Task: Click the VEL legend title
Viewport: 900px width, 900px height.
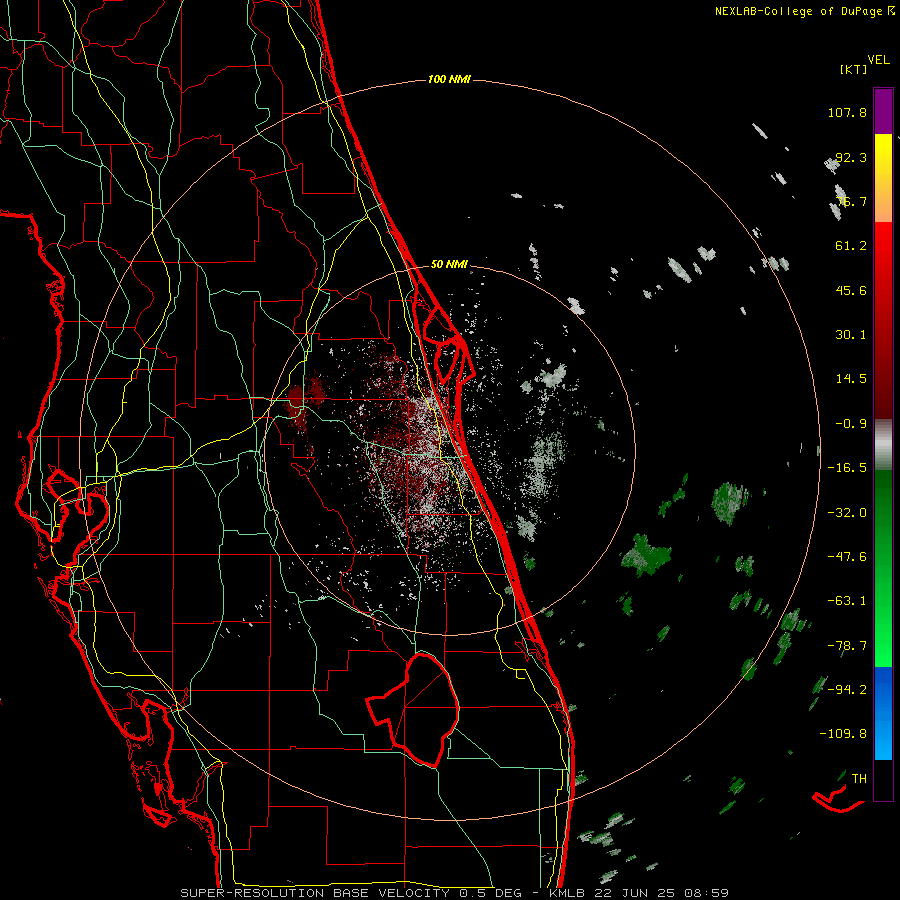Action: tap(878, 60)
